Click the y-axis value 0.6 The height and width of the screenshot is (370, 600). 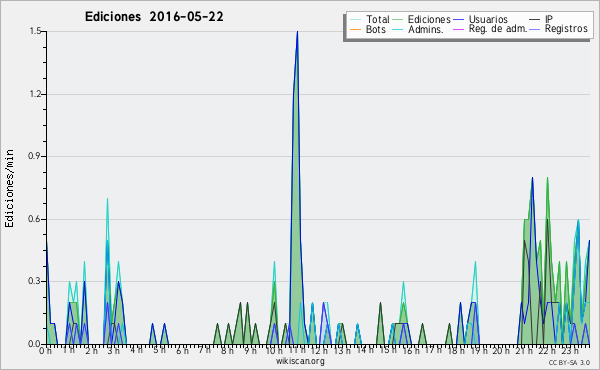coord(34,219)
